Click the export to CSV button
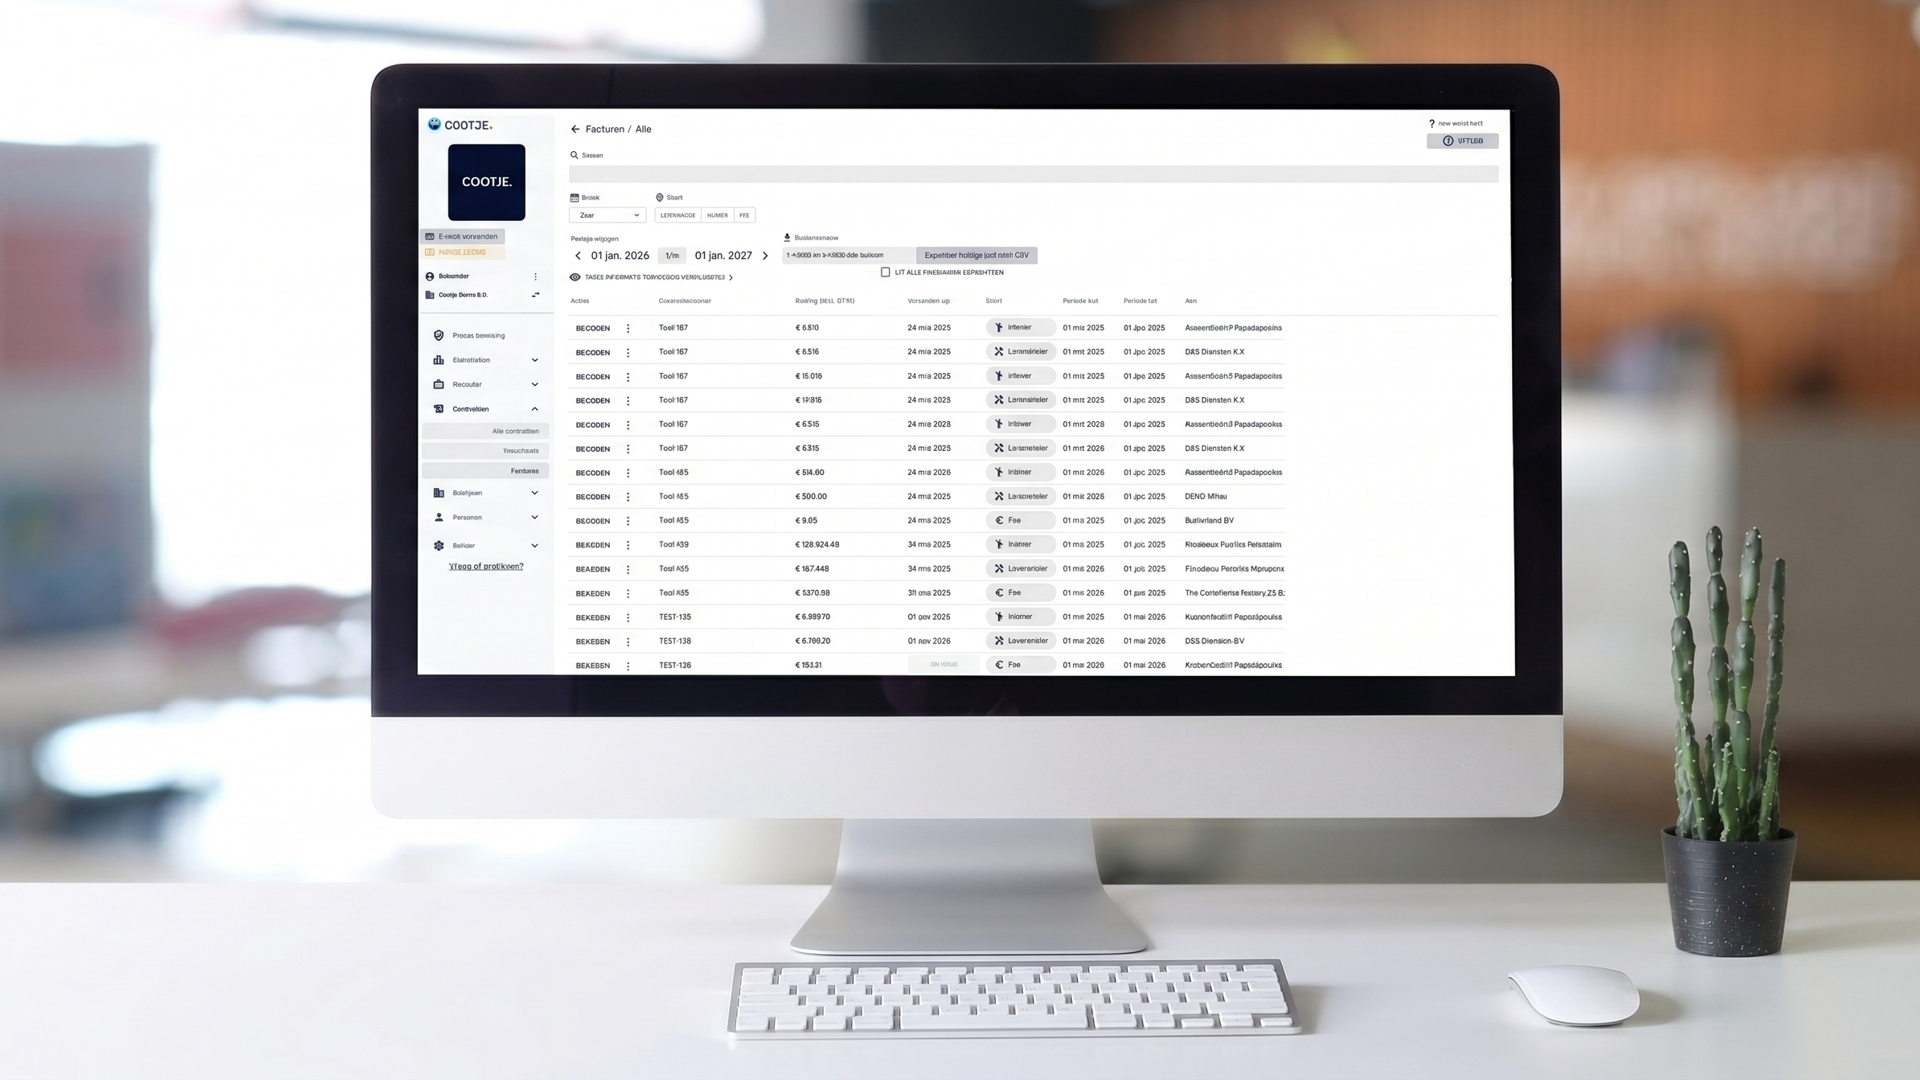Image resolution: width=1920 pixels, height=1080 pixels. tap(976, 255)
